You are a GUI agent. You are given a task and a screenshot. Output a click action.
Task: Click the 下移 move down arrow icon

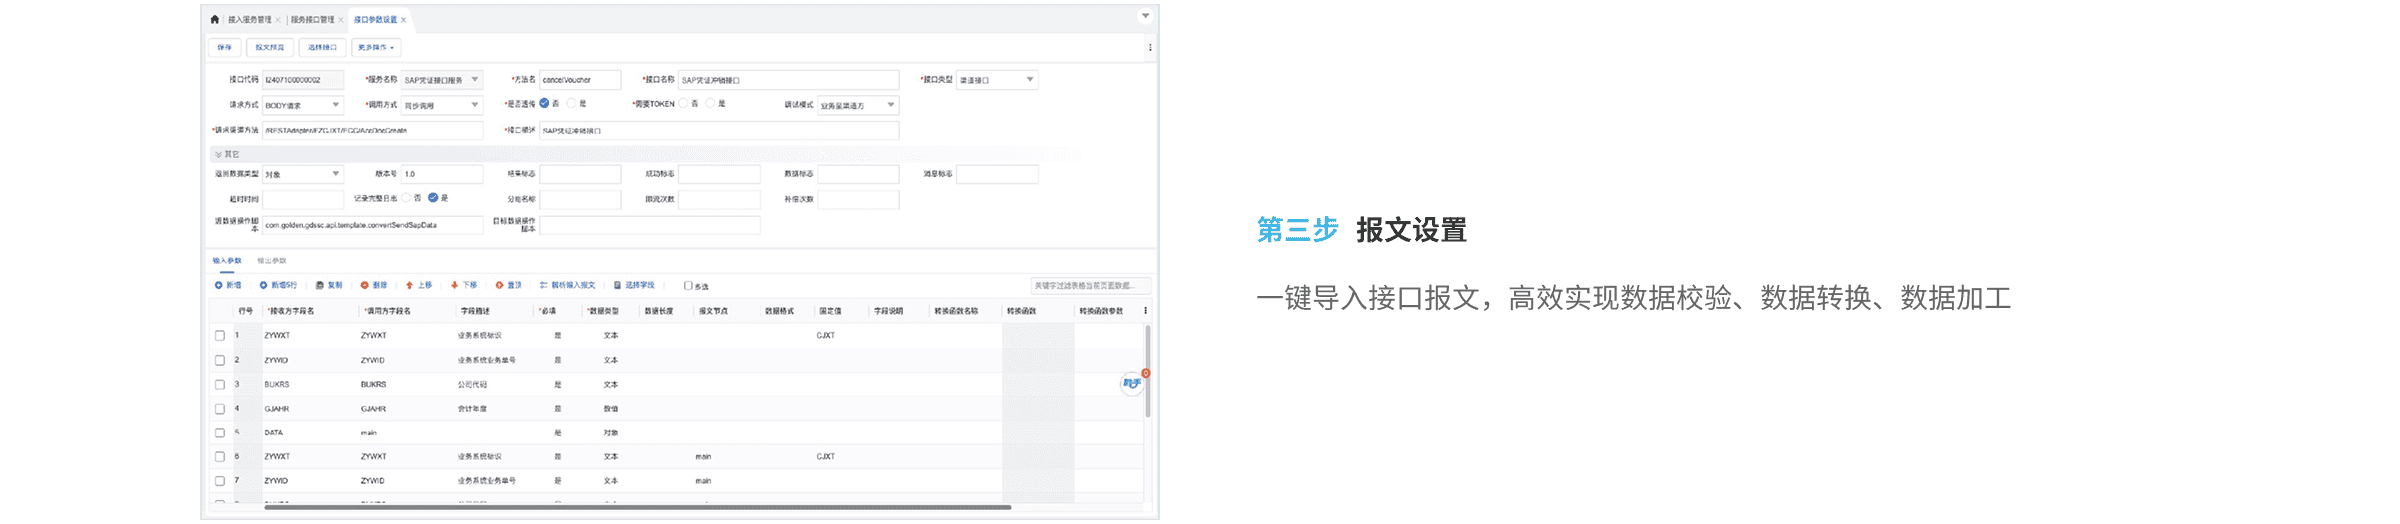[x=455, y=286]
